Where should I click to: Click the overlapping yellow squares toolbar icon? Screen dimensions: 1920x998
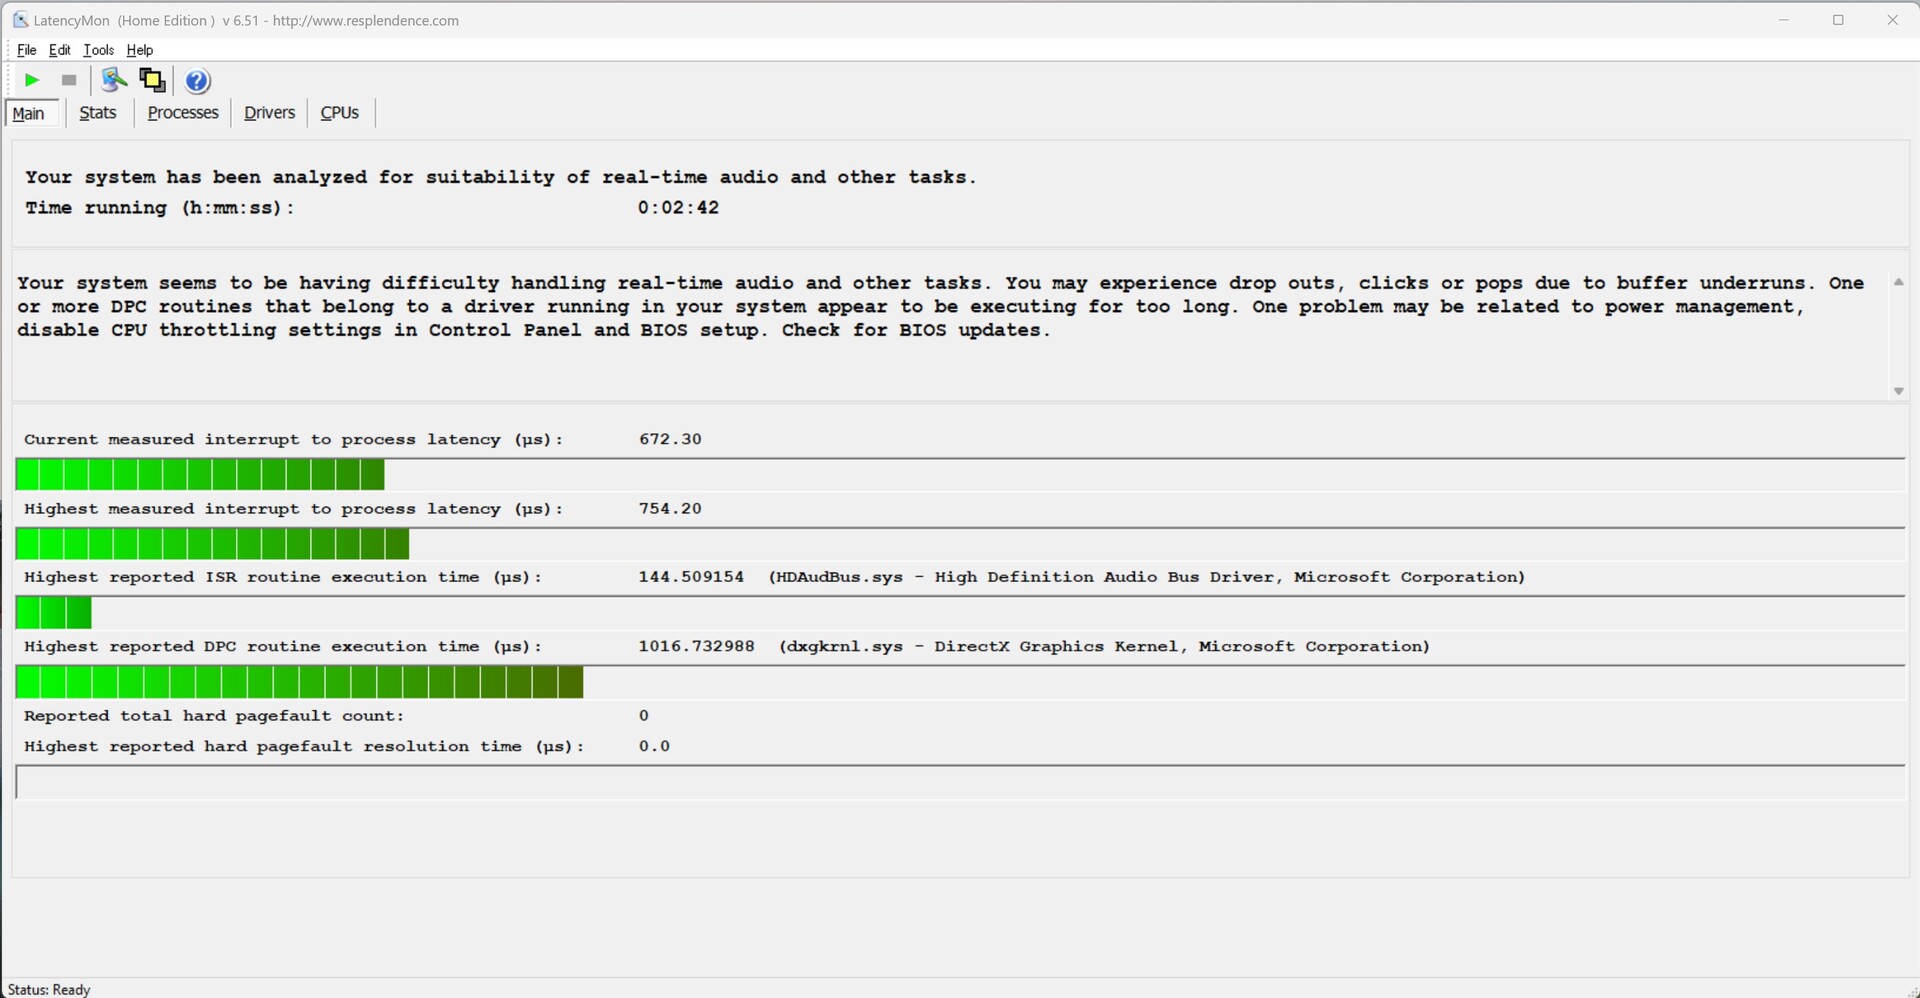pyautogui.click(x=152, y=80)
